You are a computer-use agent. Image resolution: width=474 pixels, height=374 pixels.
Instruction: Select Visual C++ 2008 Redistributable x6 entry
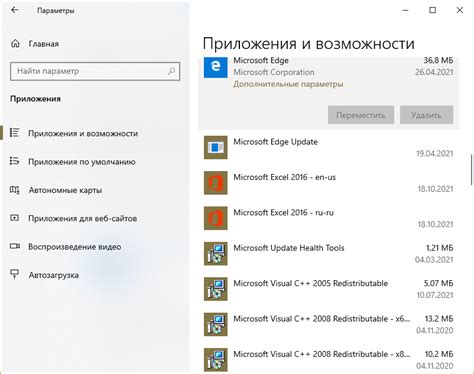pos(329,324)
